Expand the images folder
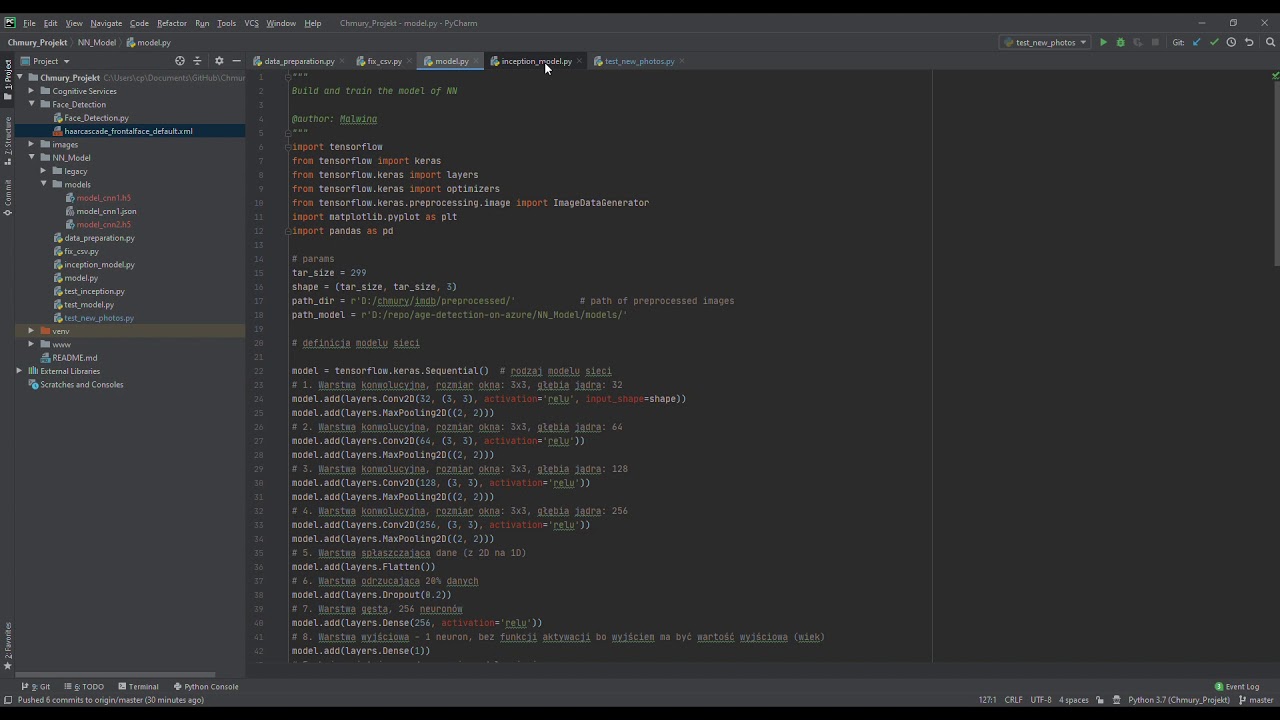 (x=31, y=144)
